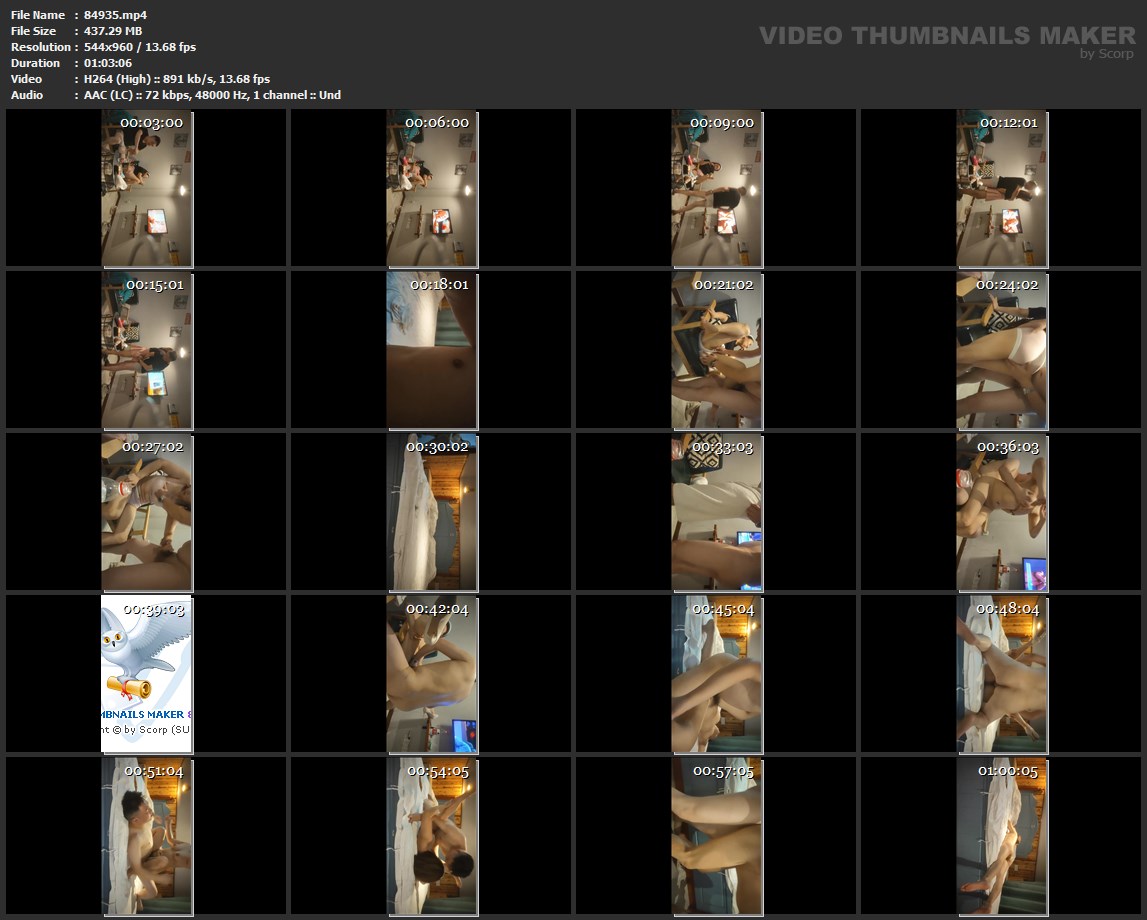Click the 00:51:04 timestamp label
The height and width of the screenshot is (920, 1147).
(x=153, y=771)
